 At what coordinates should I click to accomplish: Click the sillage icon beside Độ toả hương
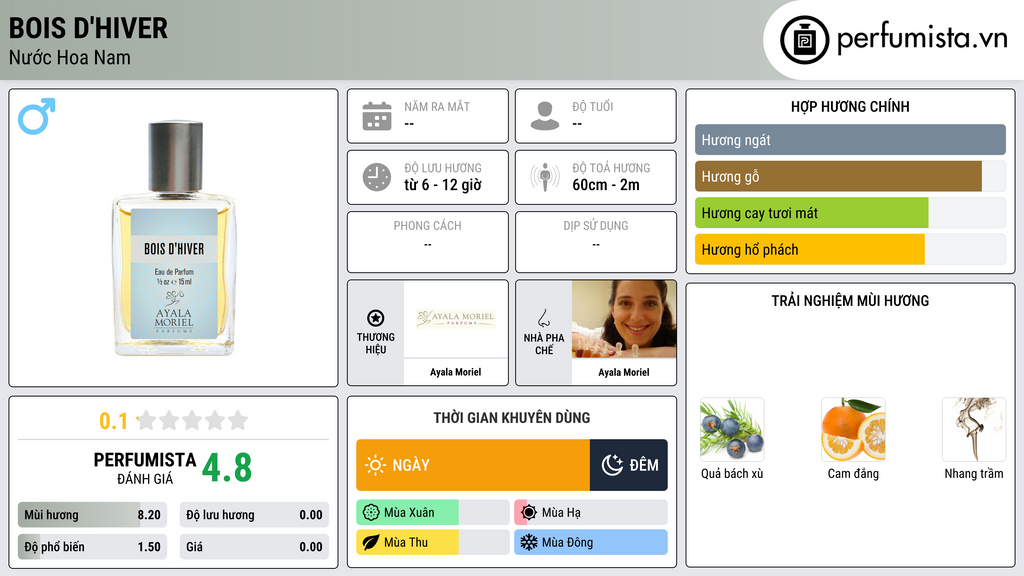coord(545,177)
